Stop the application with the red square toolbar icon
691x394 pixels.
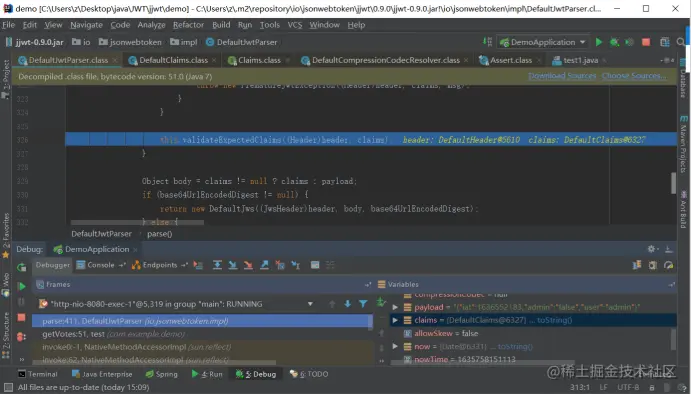[646, 42]
